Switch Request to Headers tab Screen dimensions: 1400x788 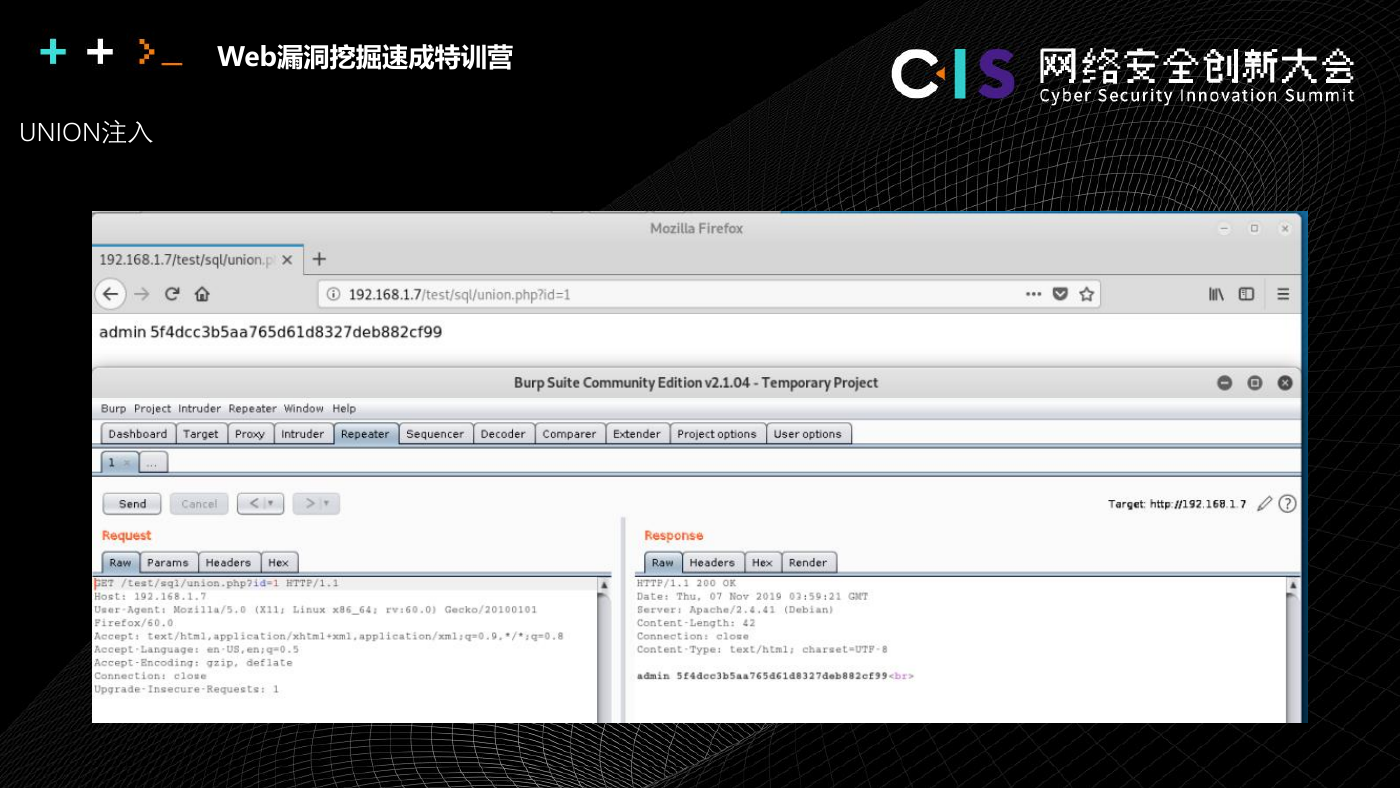[229, 563]
